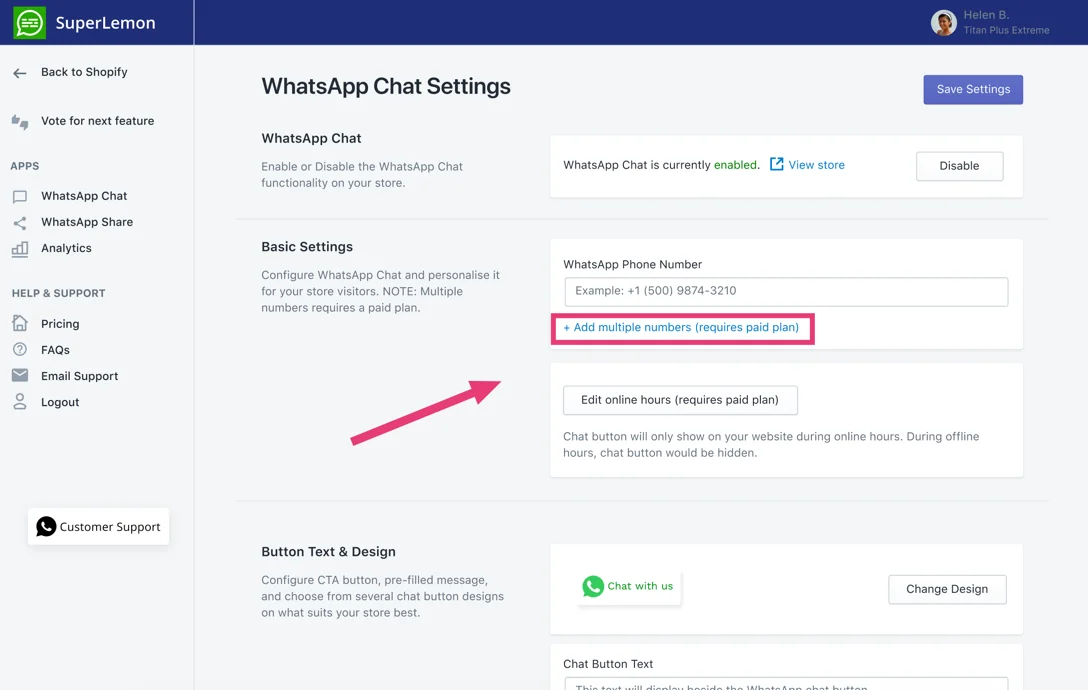Disable the WhatsApp Chat functionality

(x=959, y=166)
